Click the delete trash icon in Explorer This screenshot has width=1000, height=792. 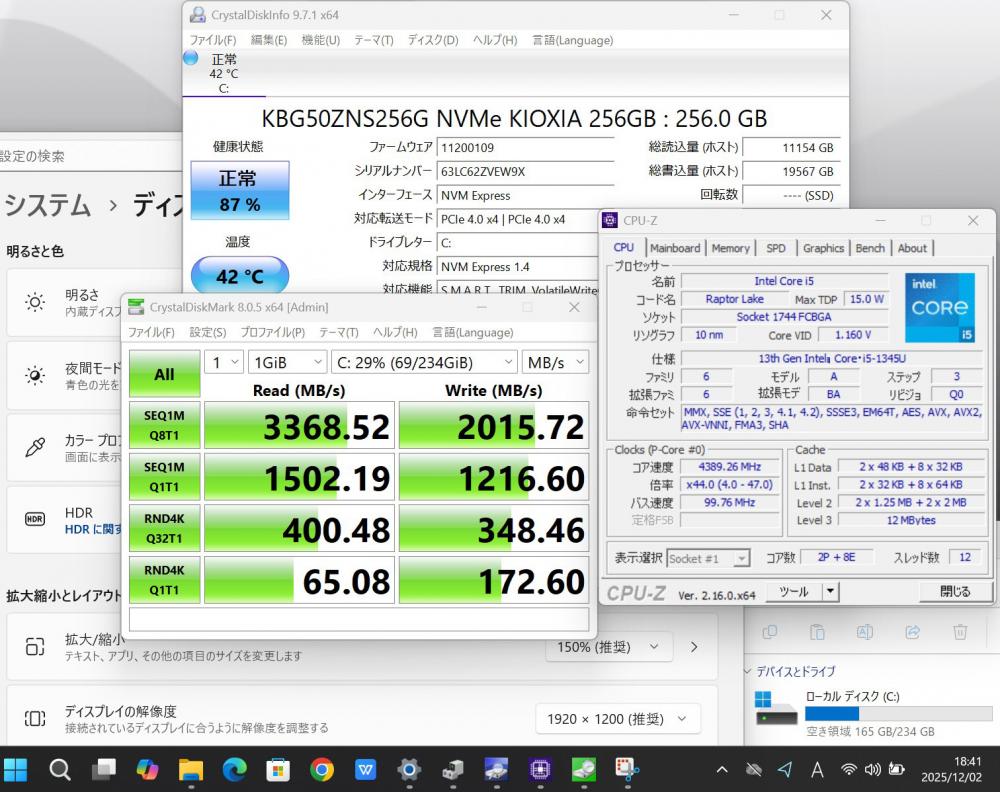click(x=960, y=632)
